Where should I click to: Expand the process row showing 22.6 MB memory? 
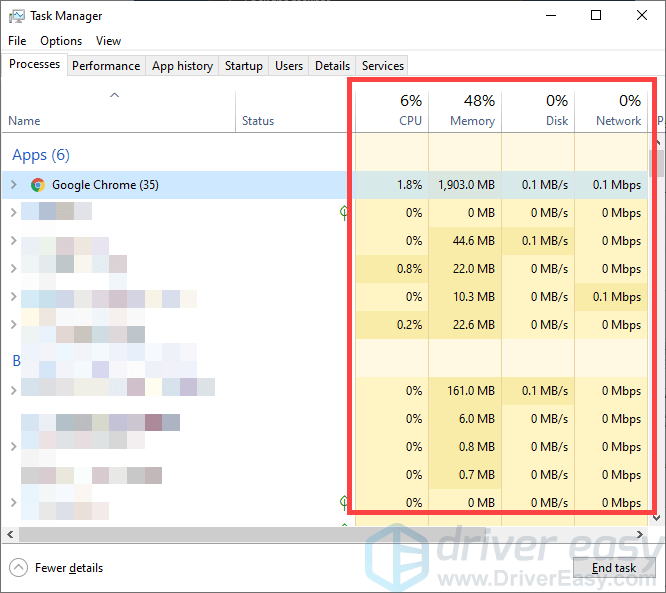point(14,325)
